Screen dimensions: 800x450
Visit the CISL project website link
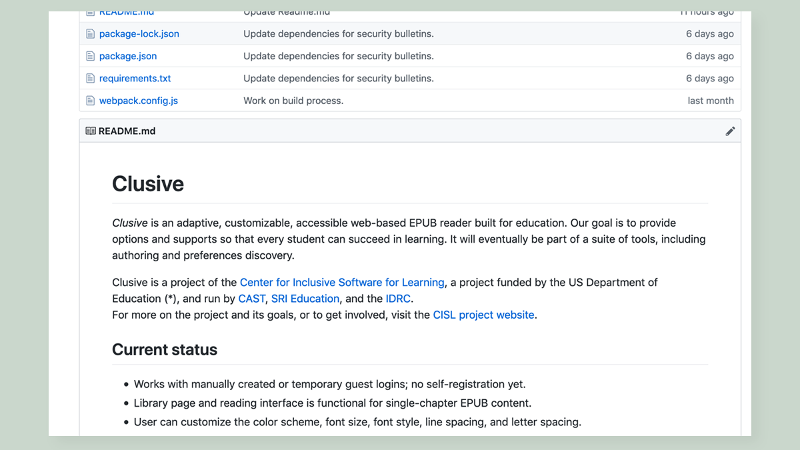coord(483,315)
